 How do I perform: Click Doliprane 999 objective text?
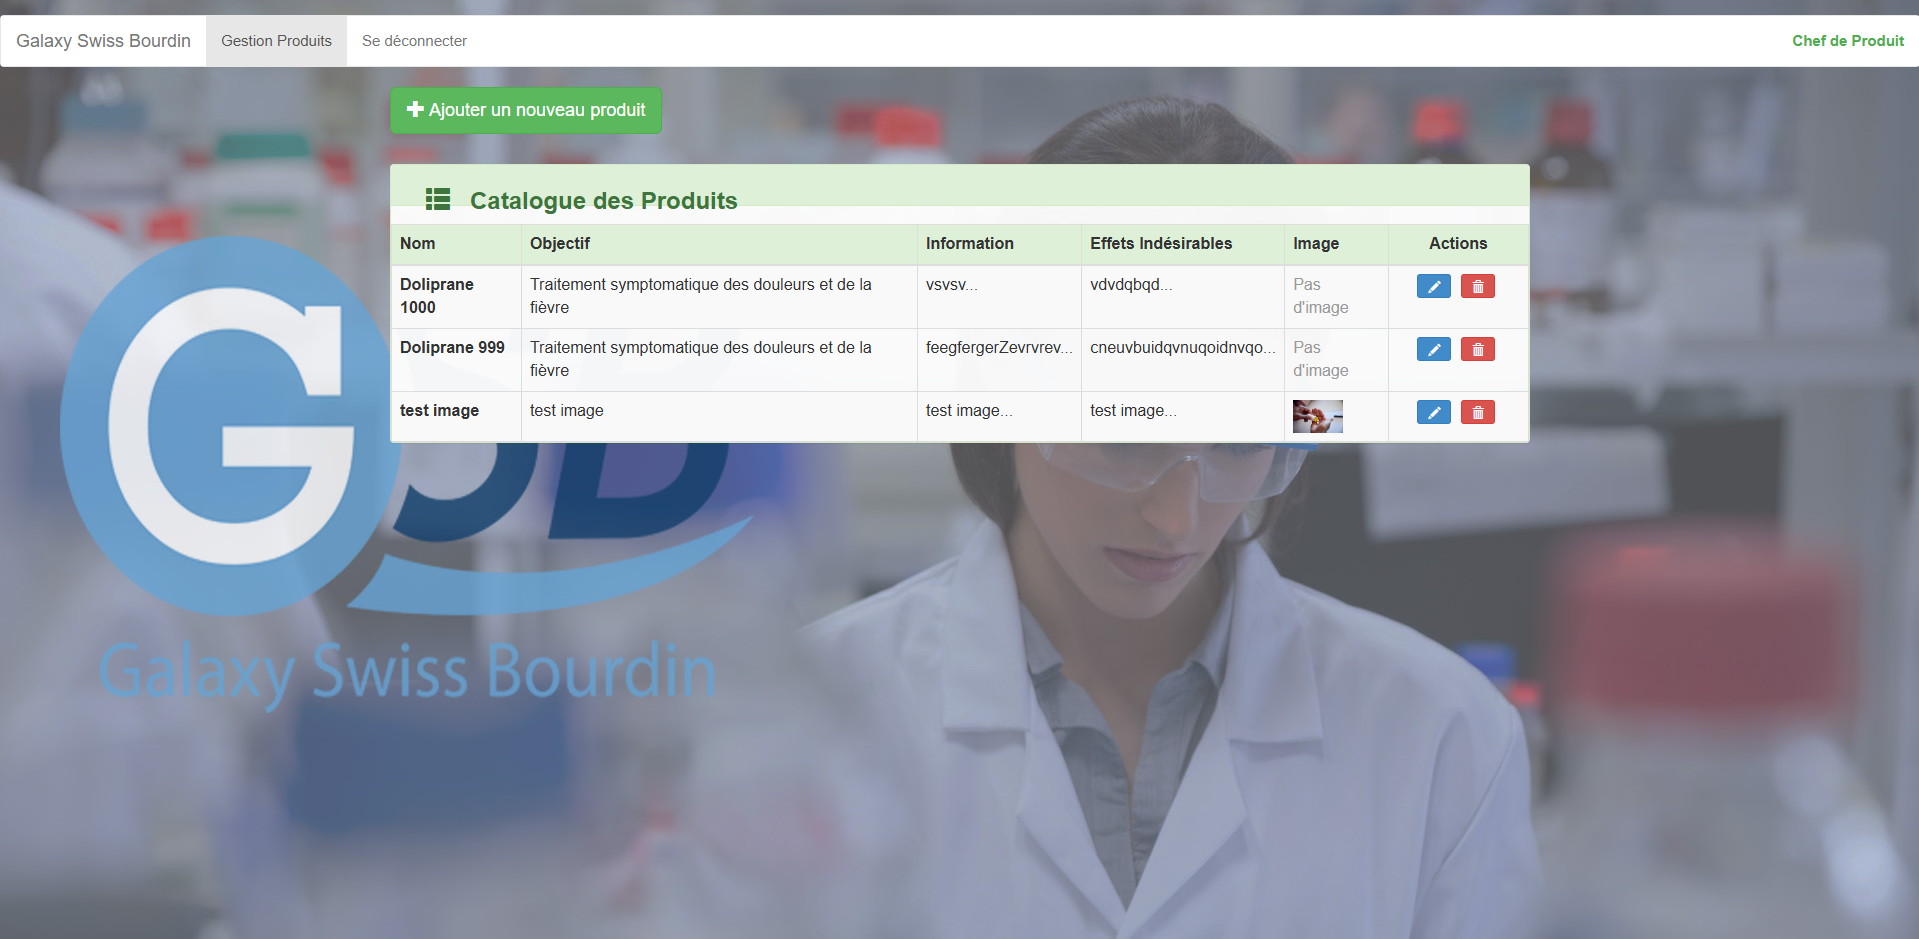point(700,359)
